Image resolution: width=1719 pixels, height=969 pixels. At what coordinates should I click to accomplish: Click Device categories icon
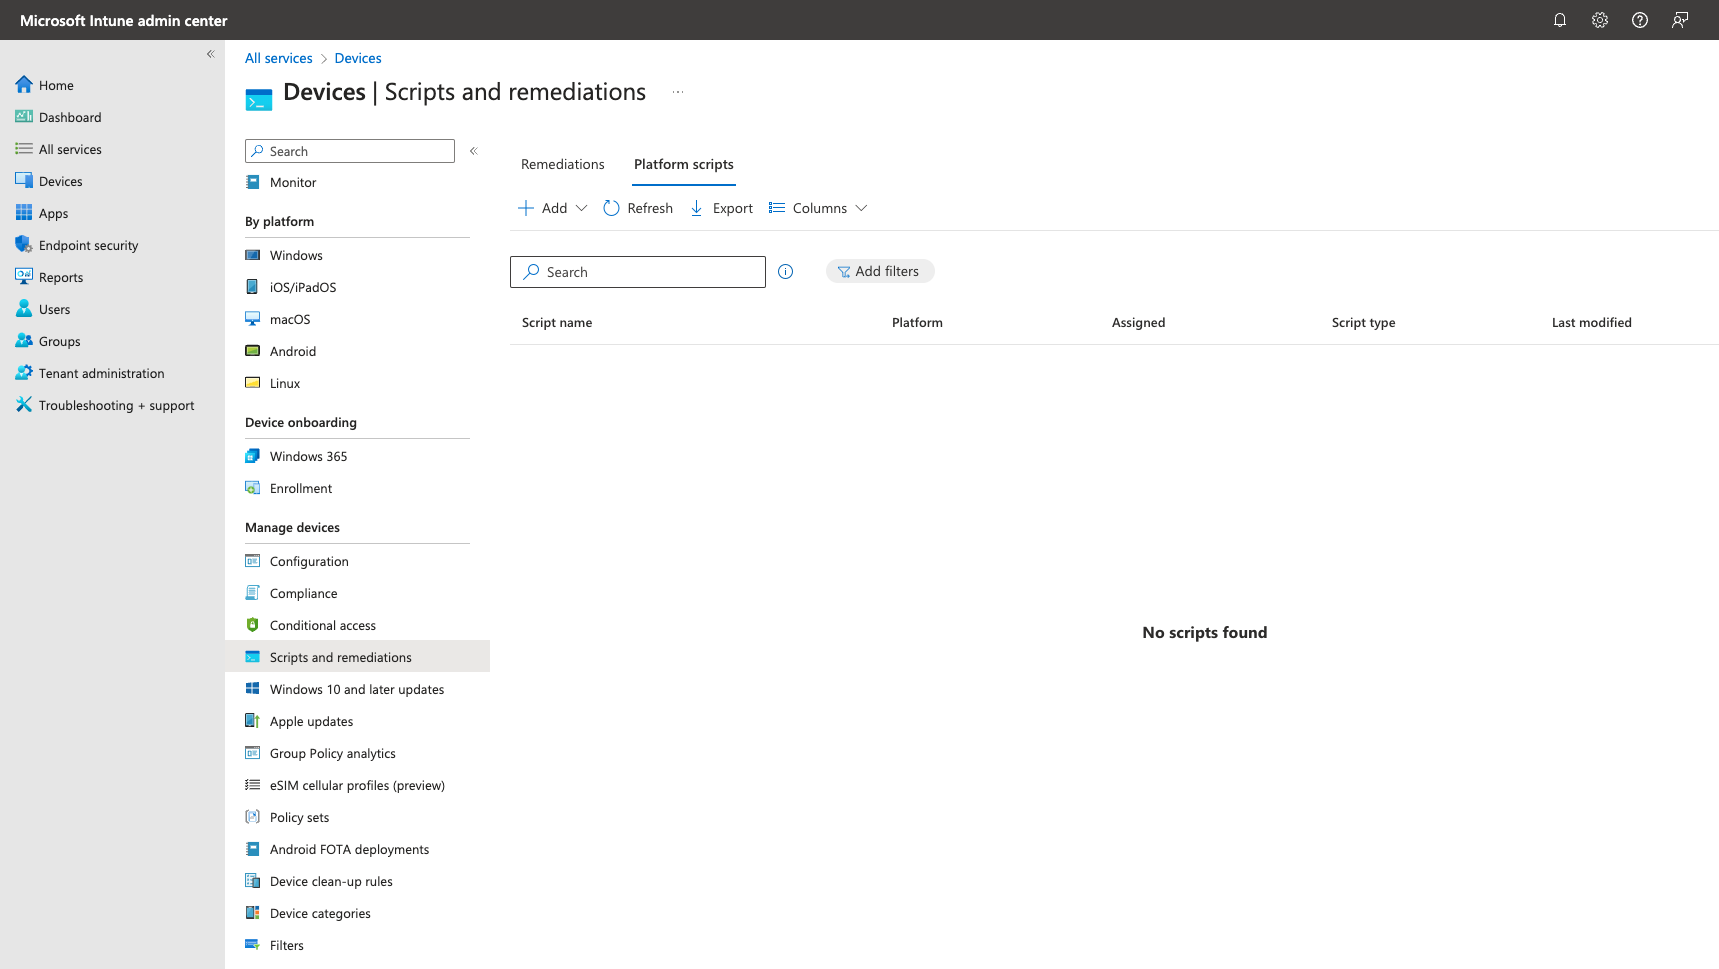253,913
